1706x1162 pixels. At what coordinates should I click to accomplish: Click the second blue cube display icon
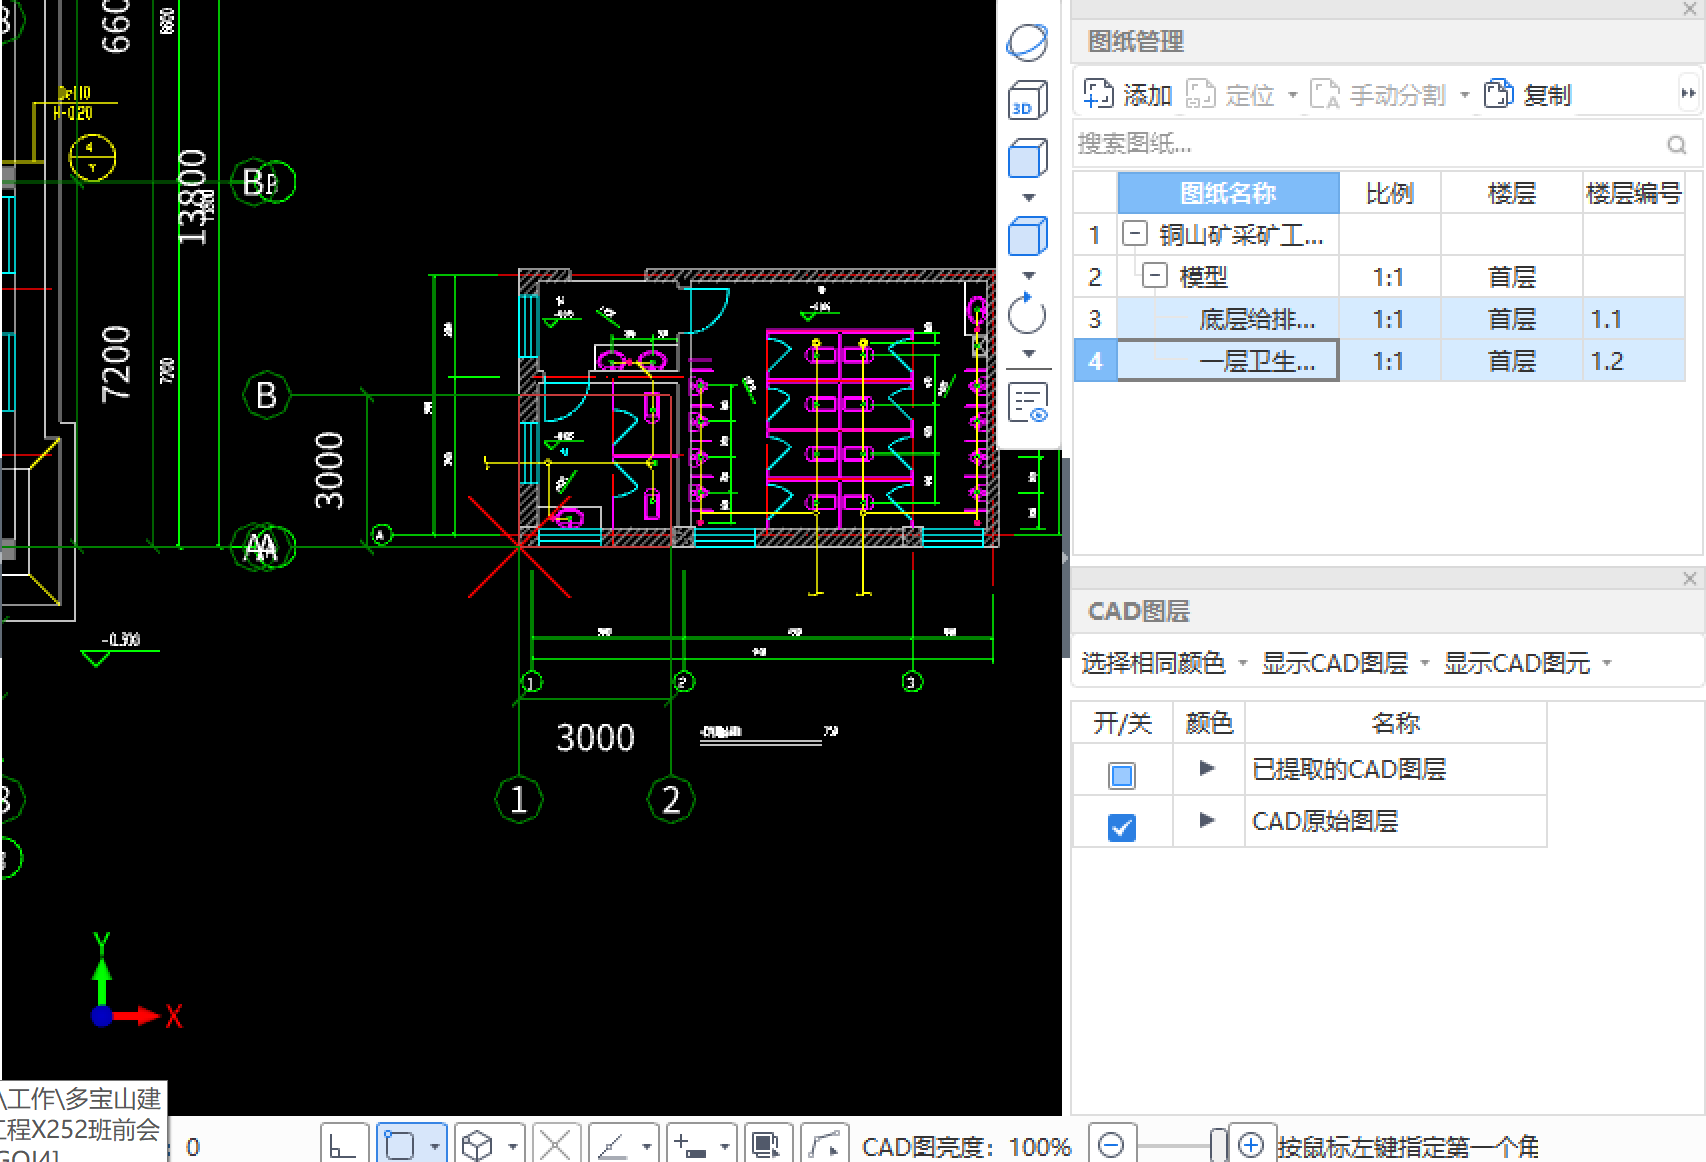(x=1027, y=236)
